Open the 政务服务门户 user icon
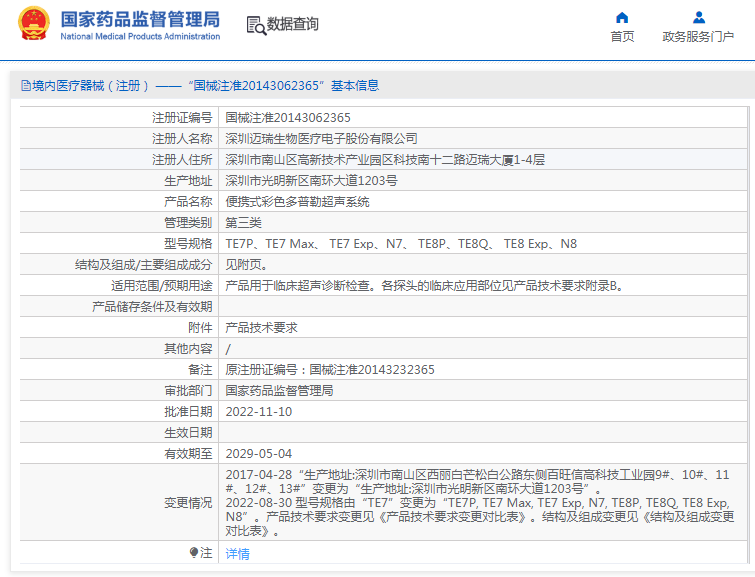This screenshot has height=577, width=755. pos(699,18)
